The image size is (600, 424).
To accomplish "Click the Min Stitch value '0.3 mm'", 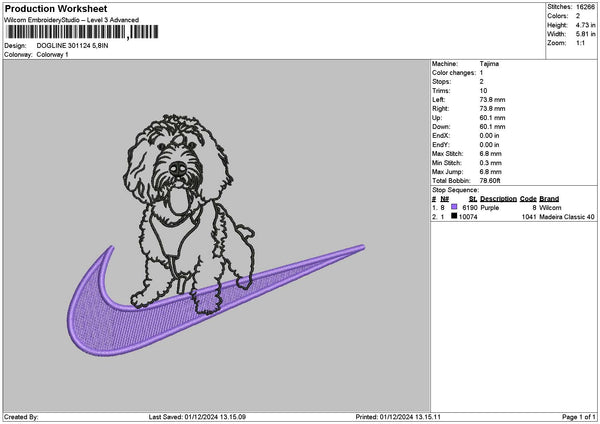I will 491,163.
